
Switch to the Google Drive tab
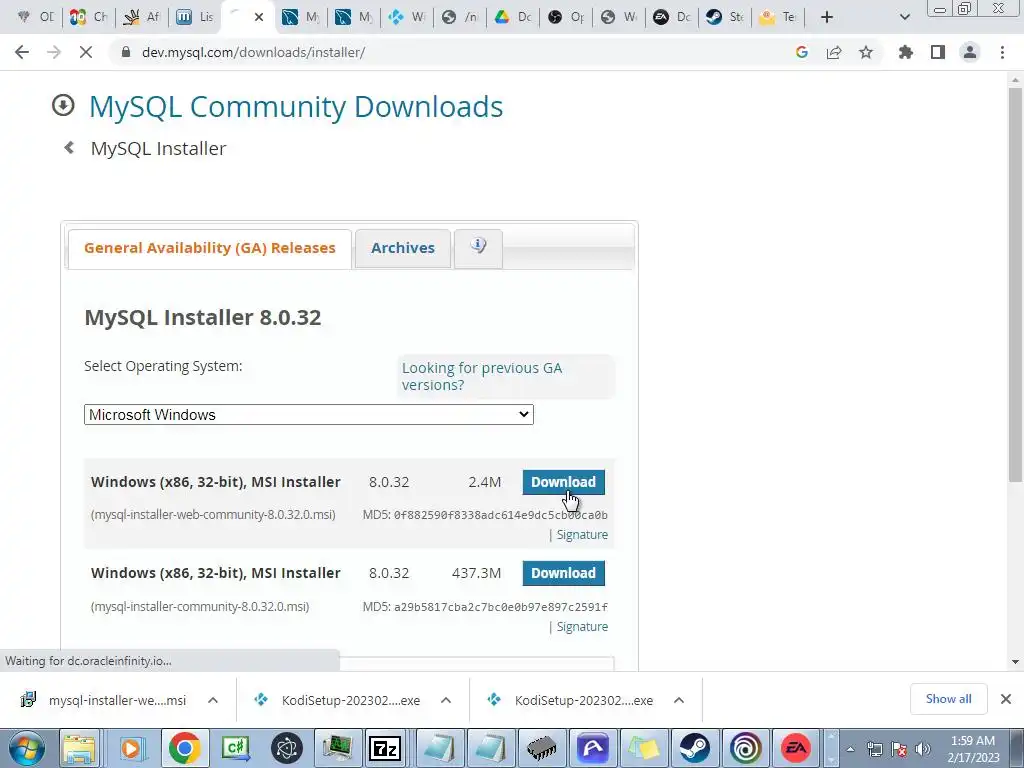tap(513, 17)
